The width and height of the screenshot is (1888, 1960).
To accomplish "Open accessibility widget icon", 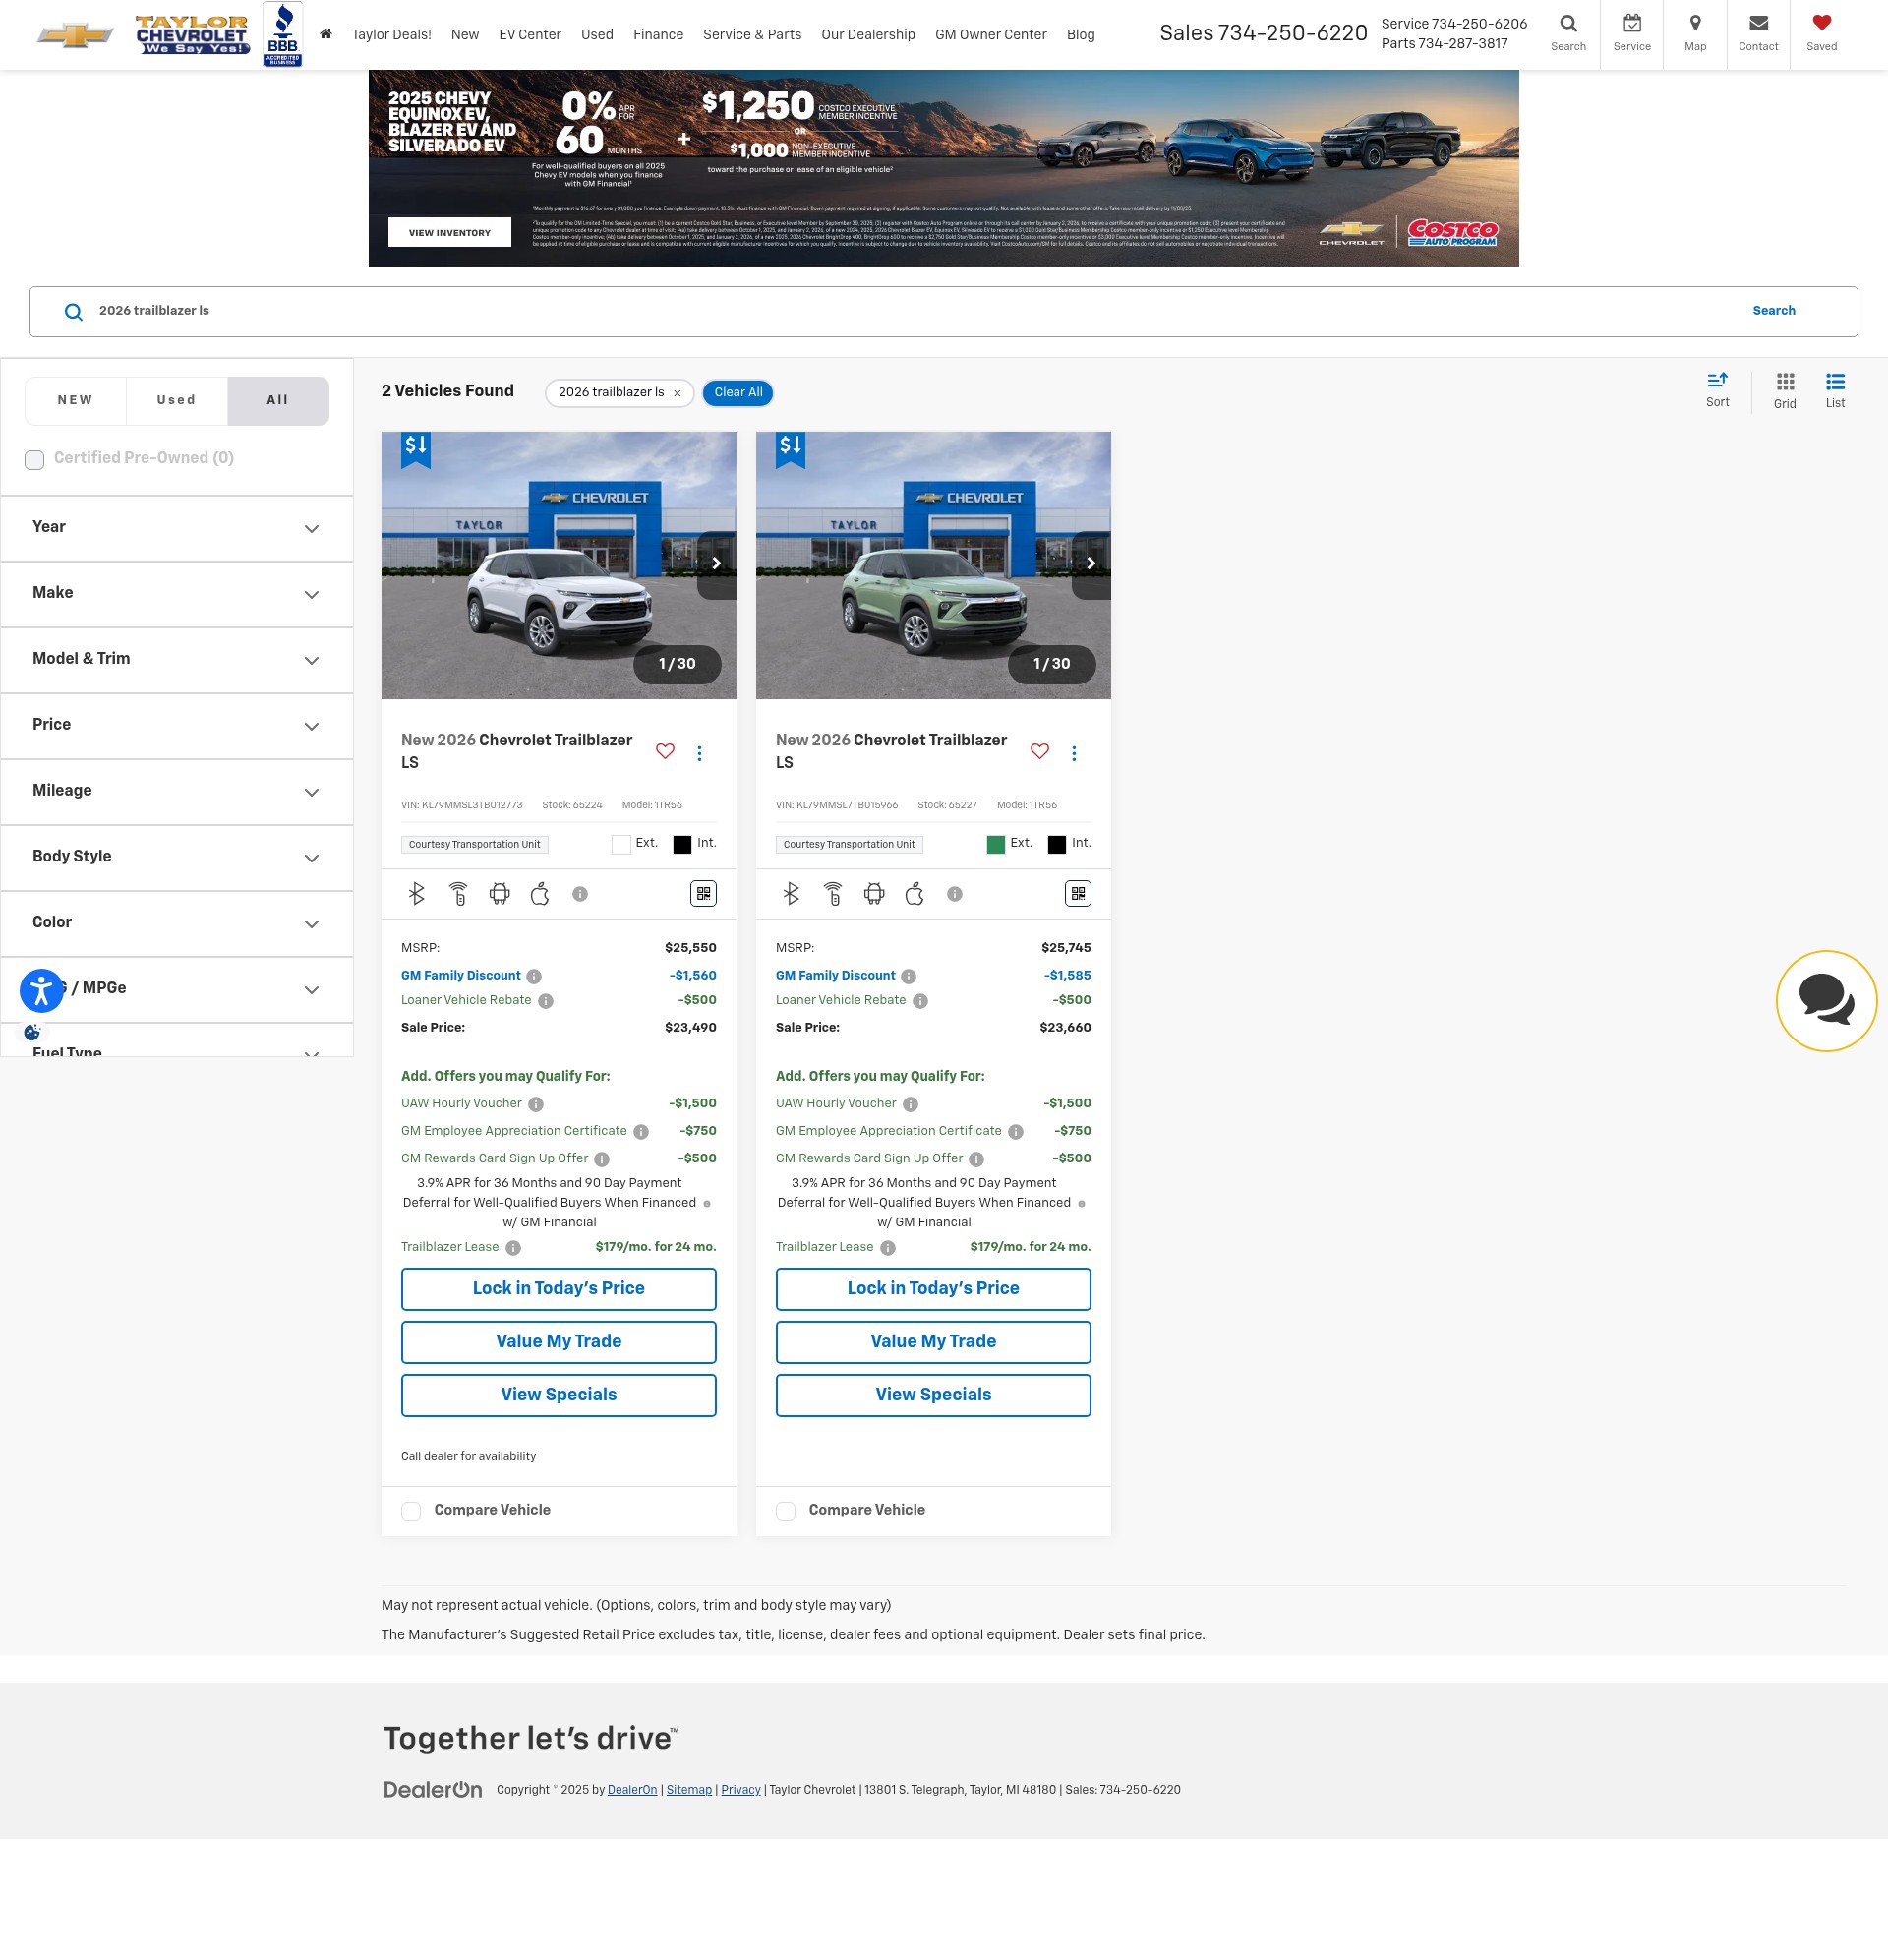I will 42,991.
